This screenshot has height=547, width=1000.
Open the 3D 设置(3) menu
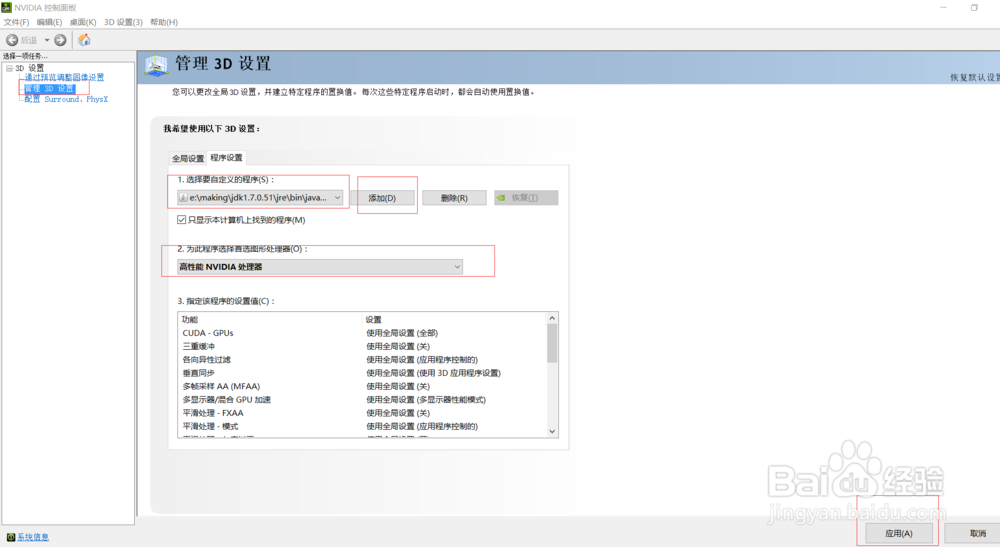pyautogui.click(x=123, y=22)
